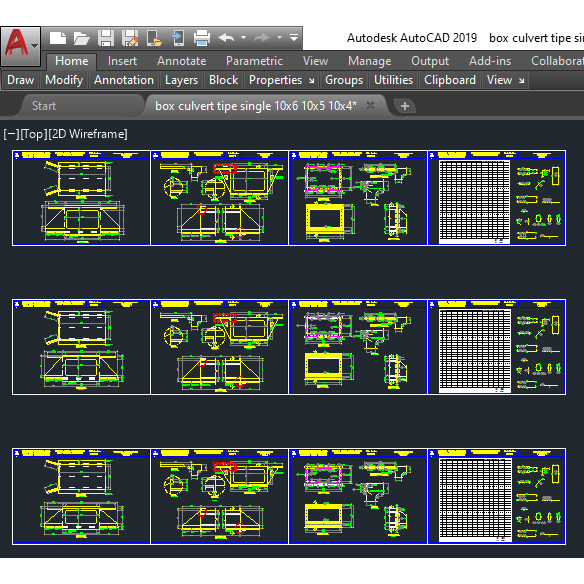Open viewport controls [-] menu
Viewport: 584px width, 584px height.
click(11, 134)
